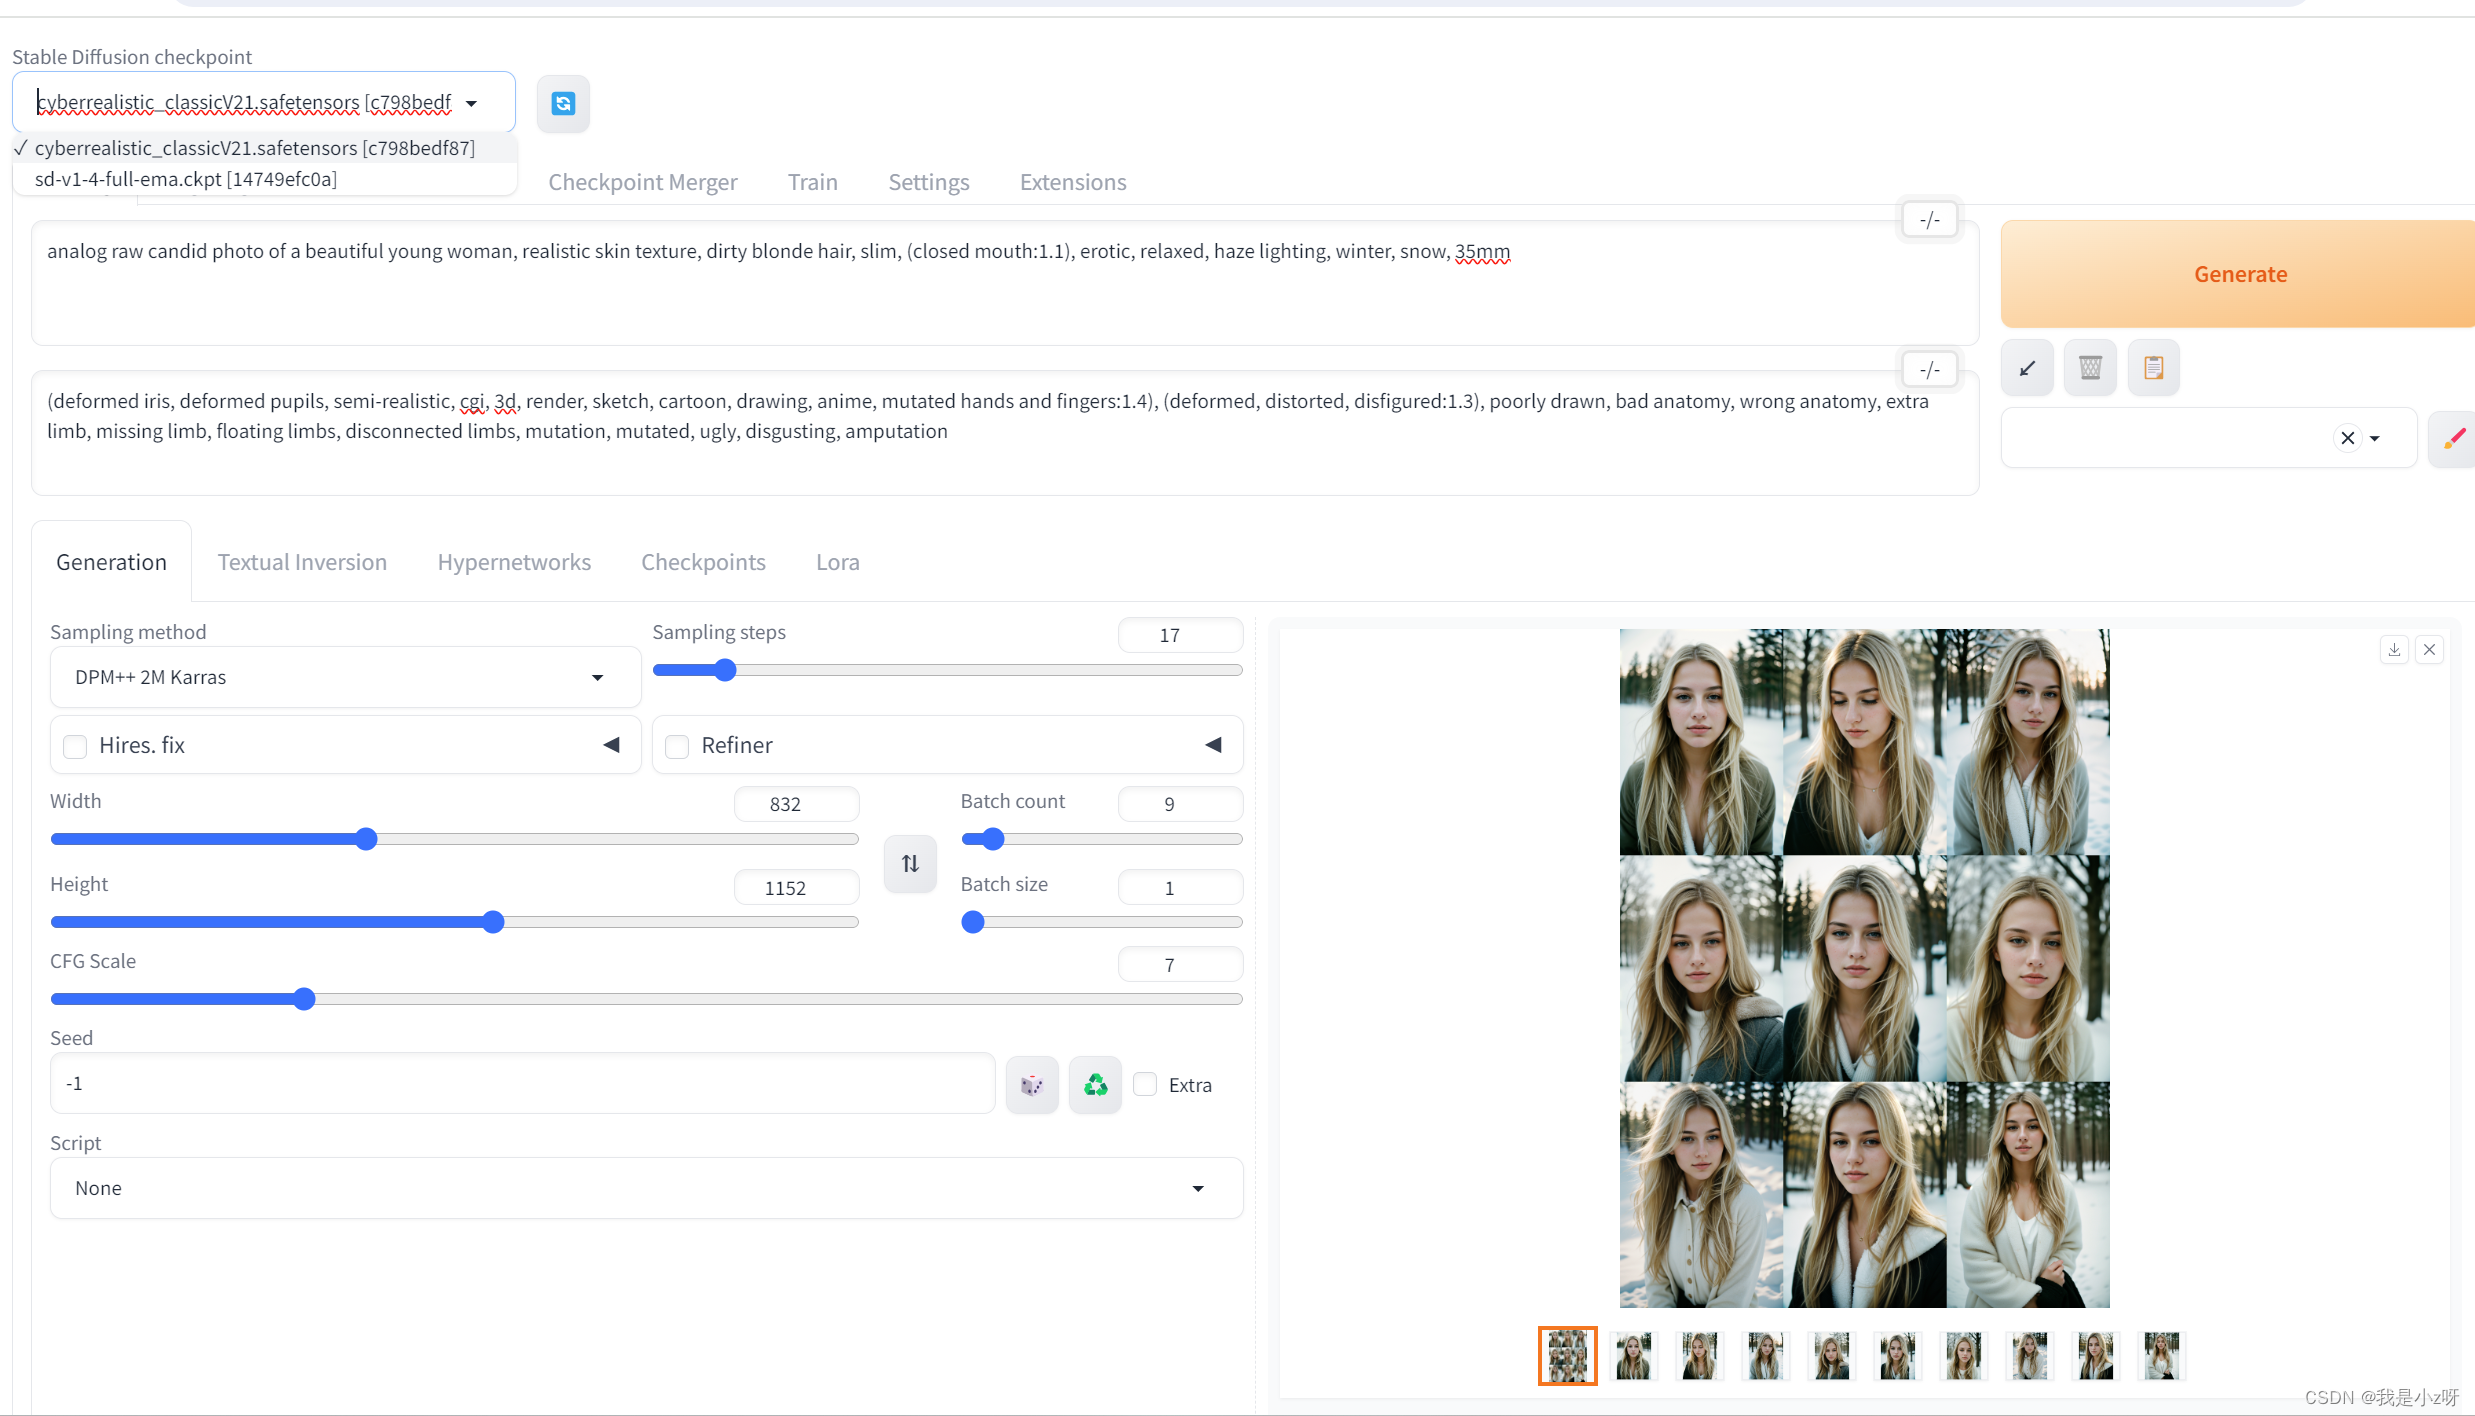Switch to the Textual Inversion tab
The height and width of the screenshot is (1416, 2475).
coord(301,561)
